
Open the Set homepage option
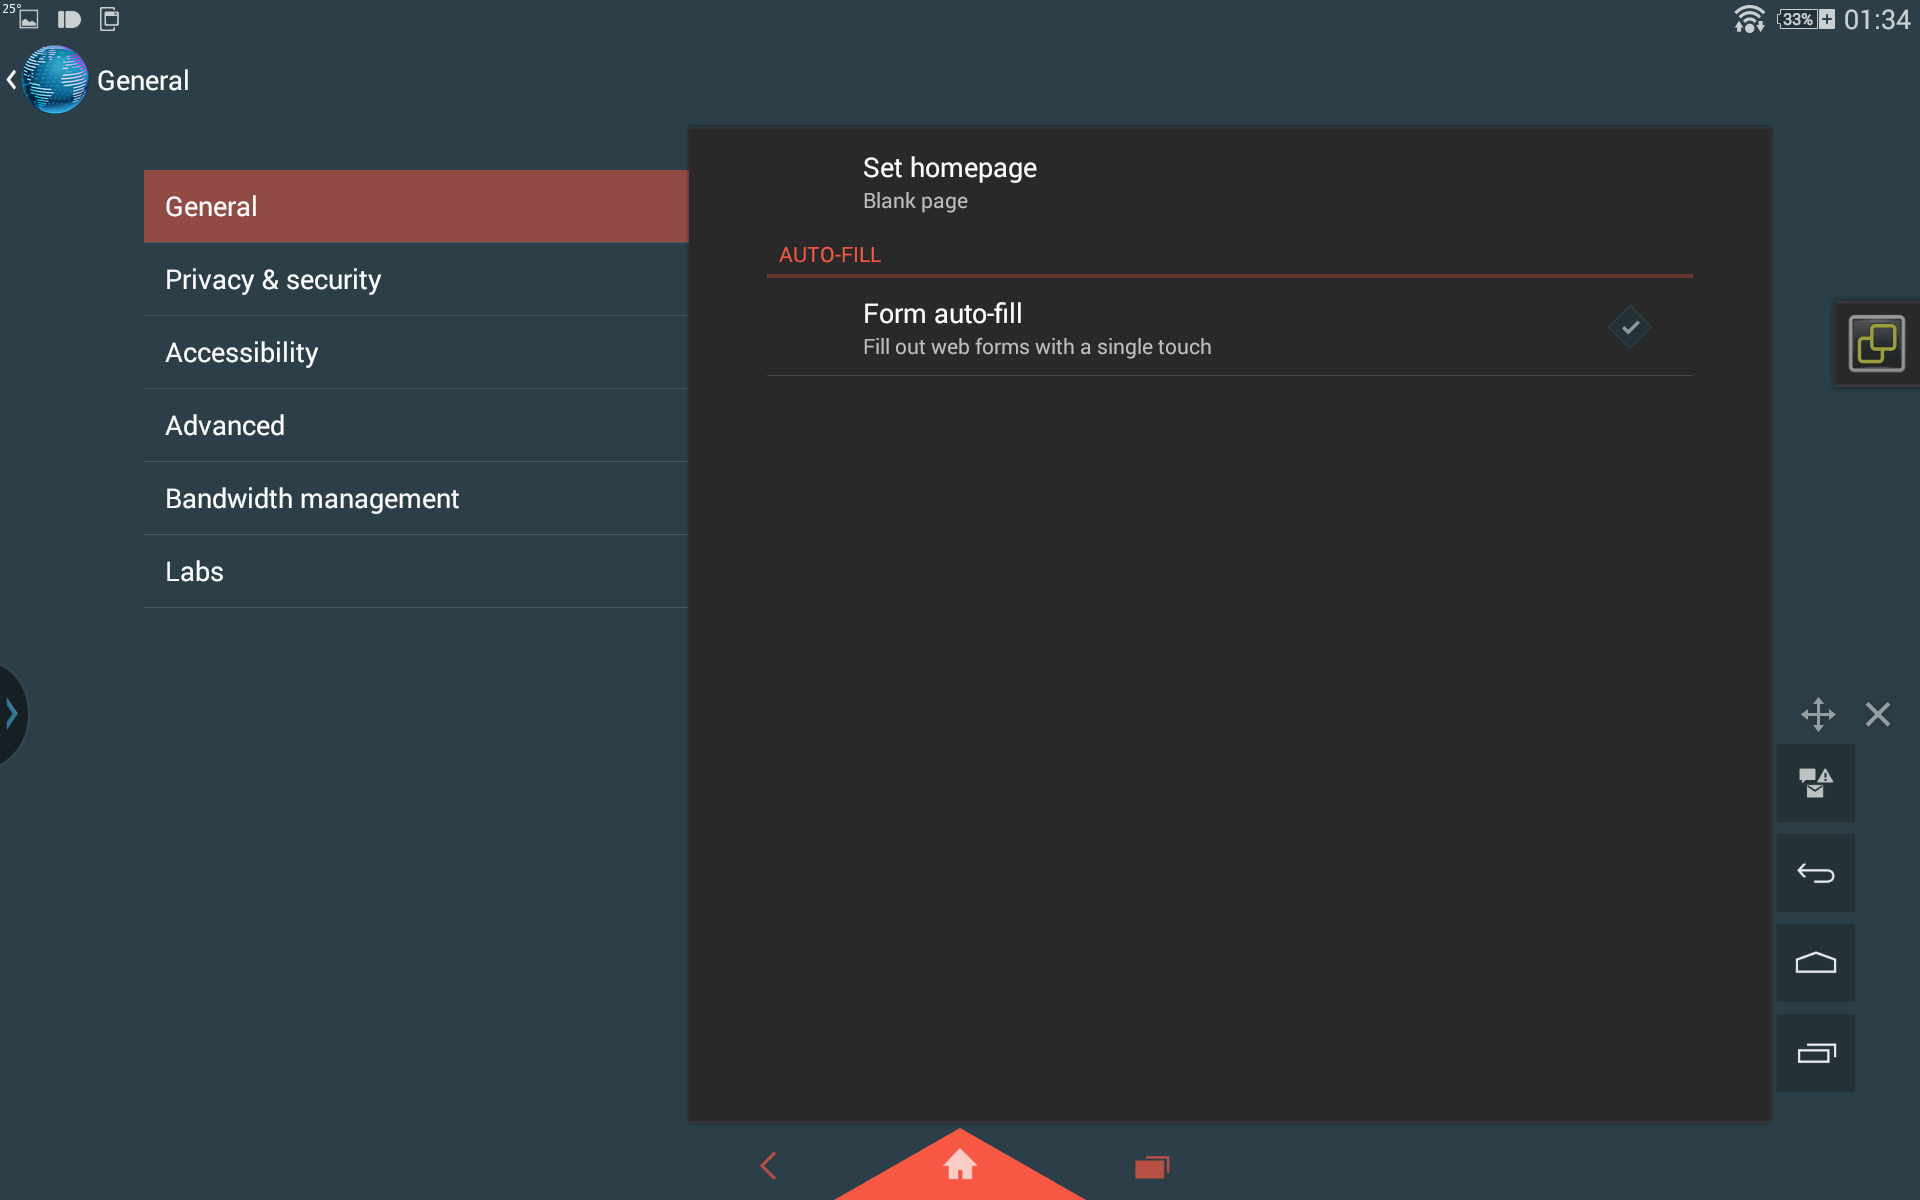(x=1229, y=183)
